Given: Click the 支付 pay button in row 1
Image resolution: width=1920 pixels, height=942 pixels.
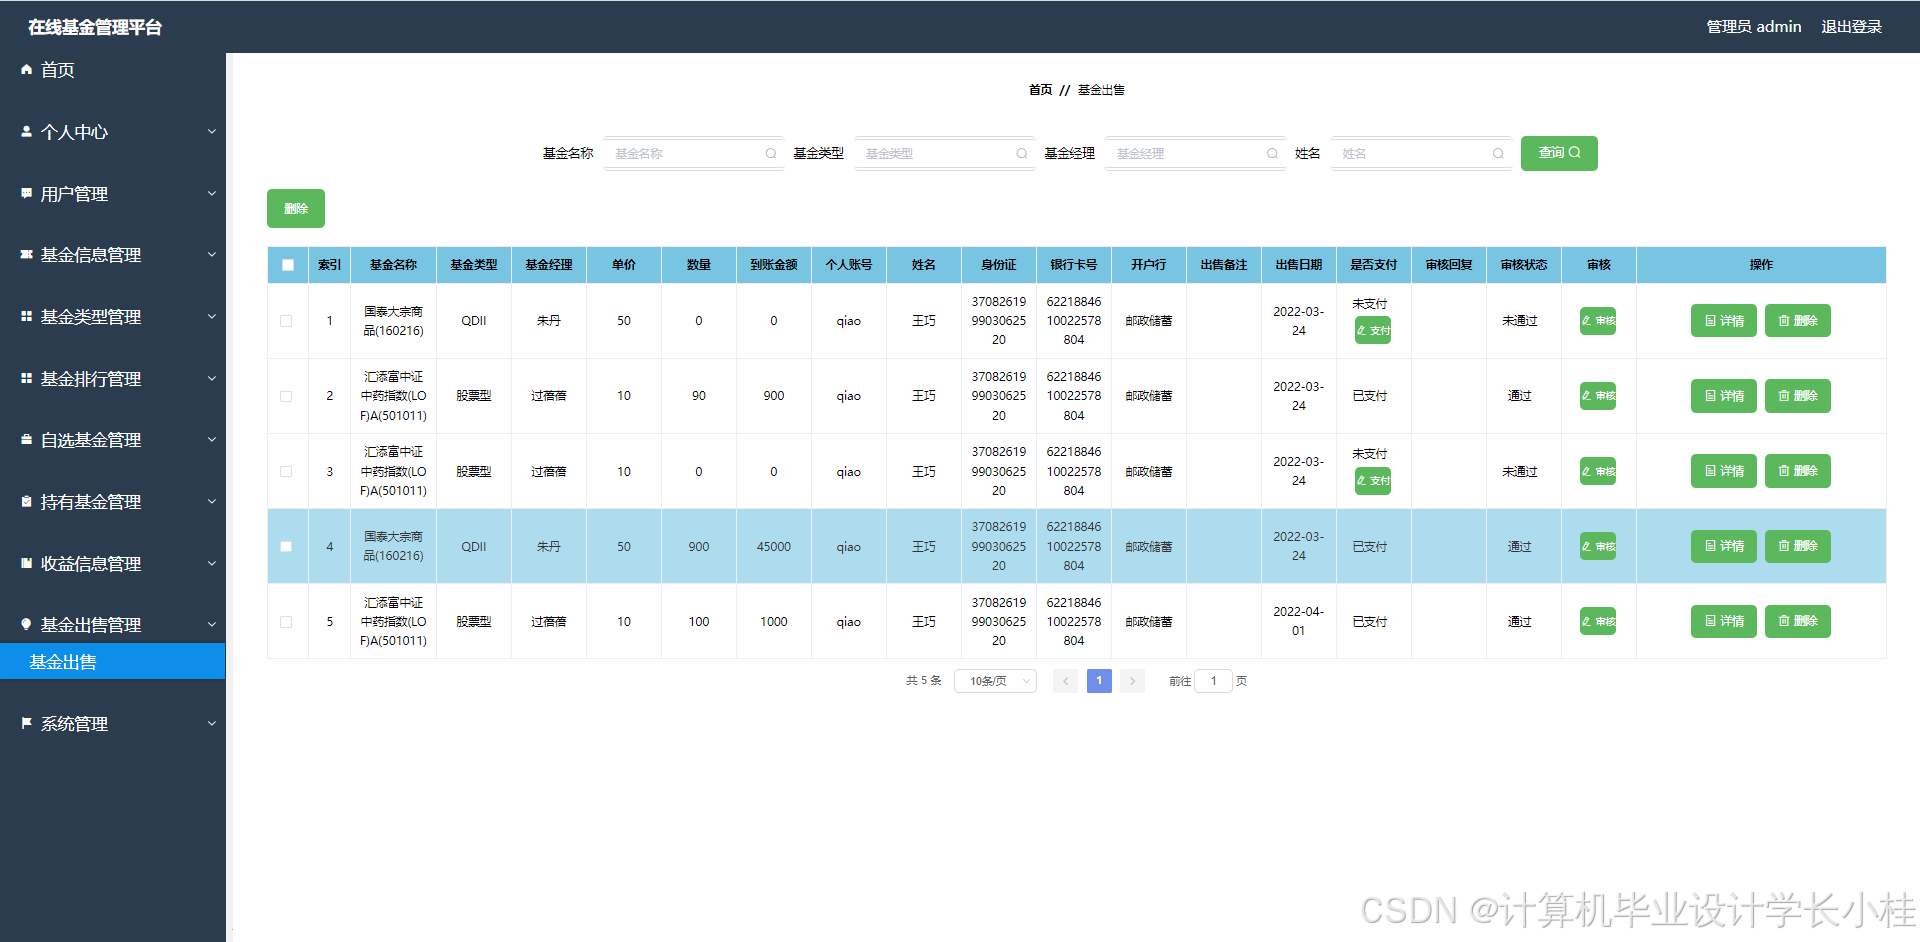Looking at the screenshot, I should [1373, 330].
